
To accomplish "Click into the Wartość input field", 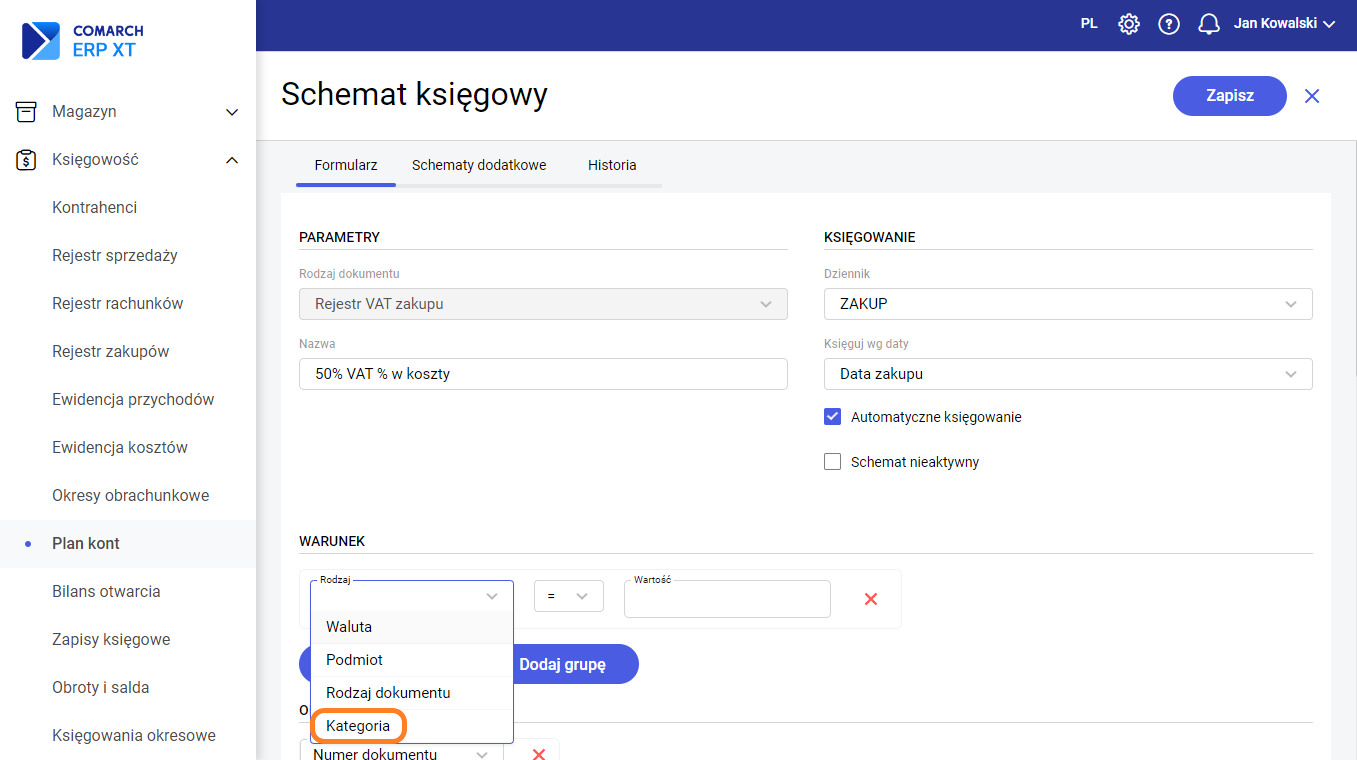I will [x=727, y=600].
